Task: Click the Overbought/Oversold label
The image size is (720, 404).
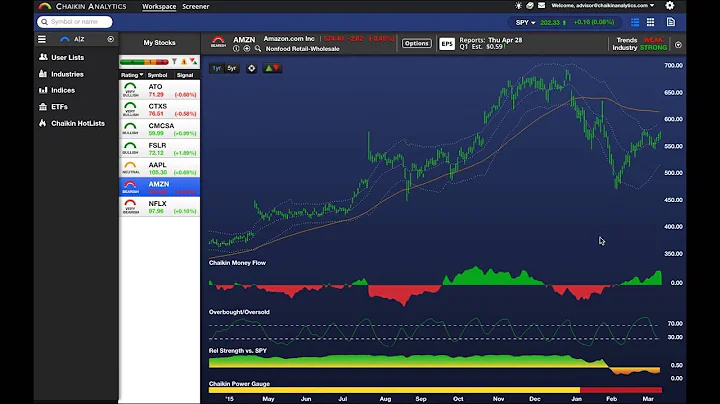Action: coord(239,312)
